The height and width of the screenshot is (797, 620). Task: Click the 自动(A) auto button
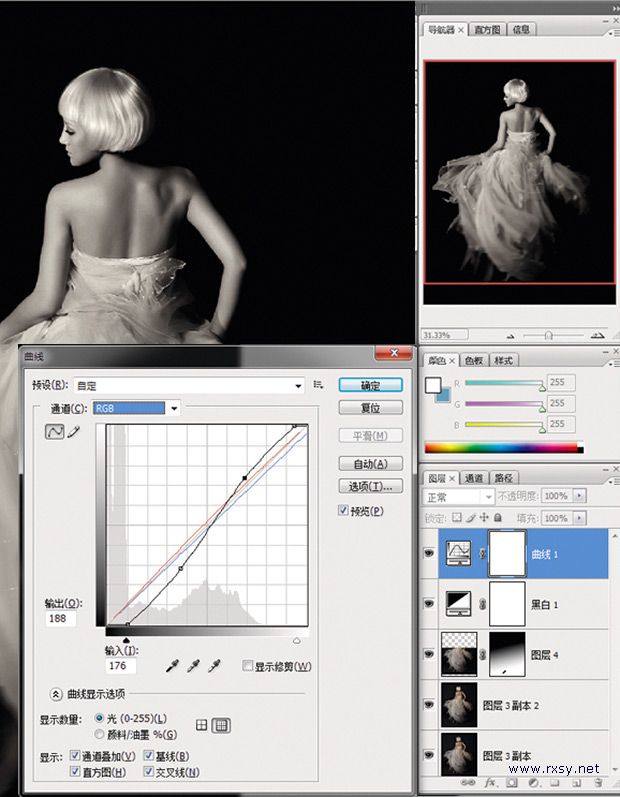click(370, 464)
